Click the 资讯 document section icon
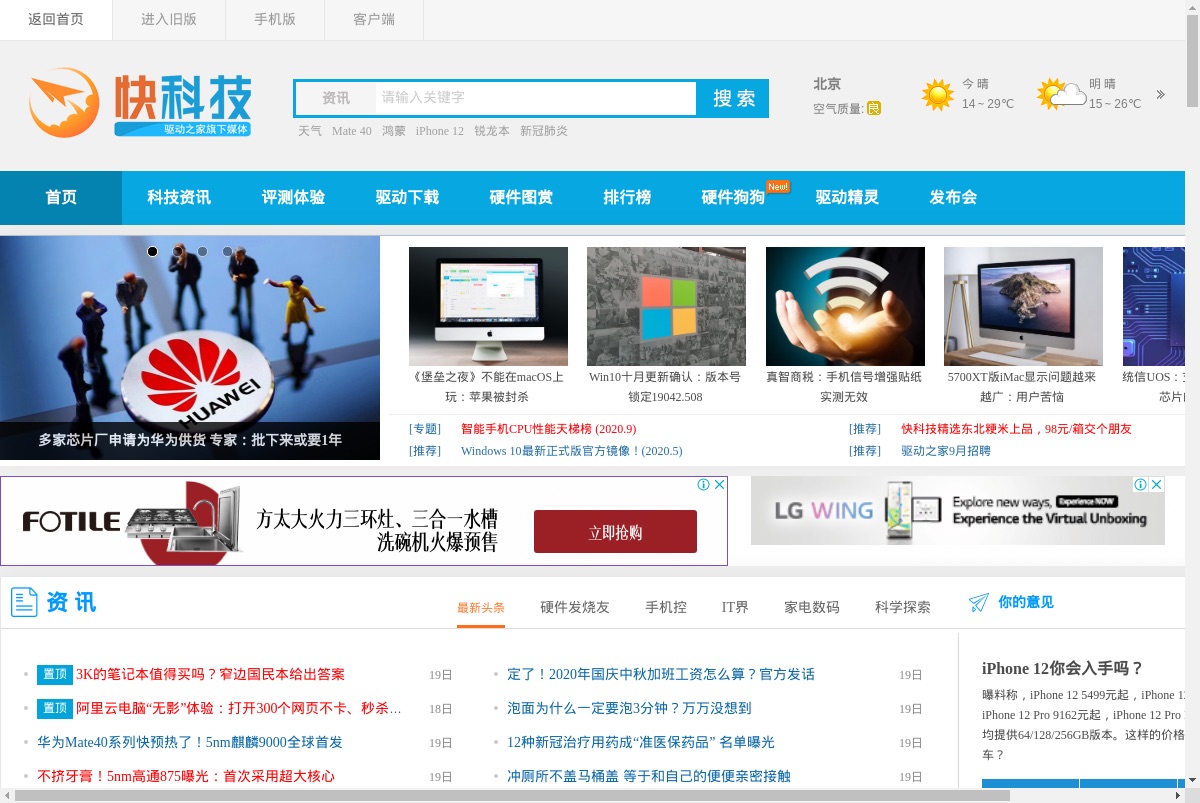 tap(24, 602)
